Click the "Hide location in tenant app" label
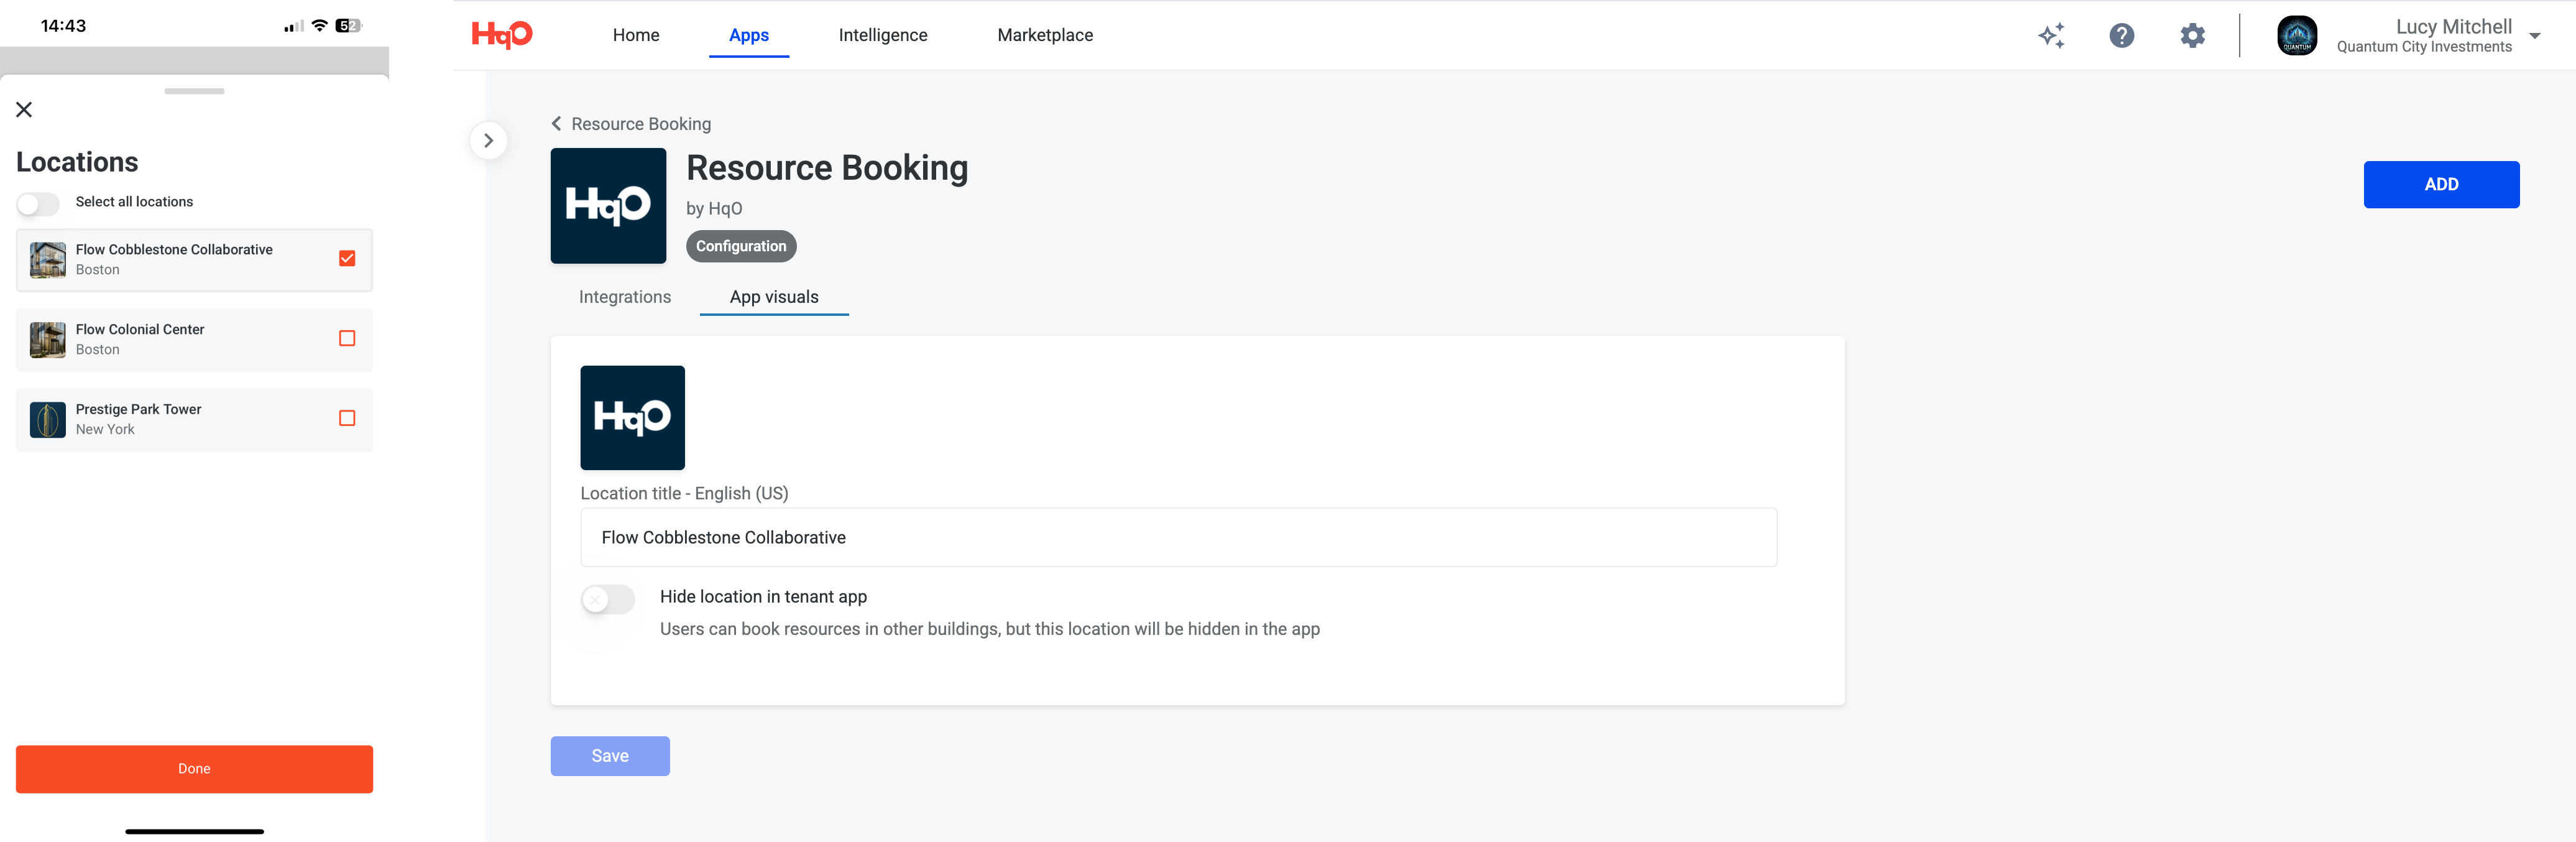The image size is (2576, 842). pos(763,597)
